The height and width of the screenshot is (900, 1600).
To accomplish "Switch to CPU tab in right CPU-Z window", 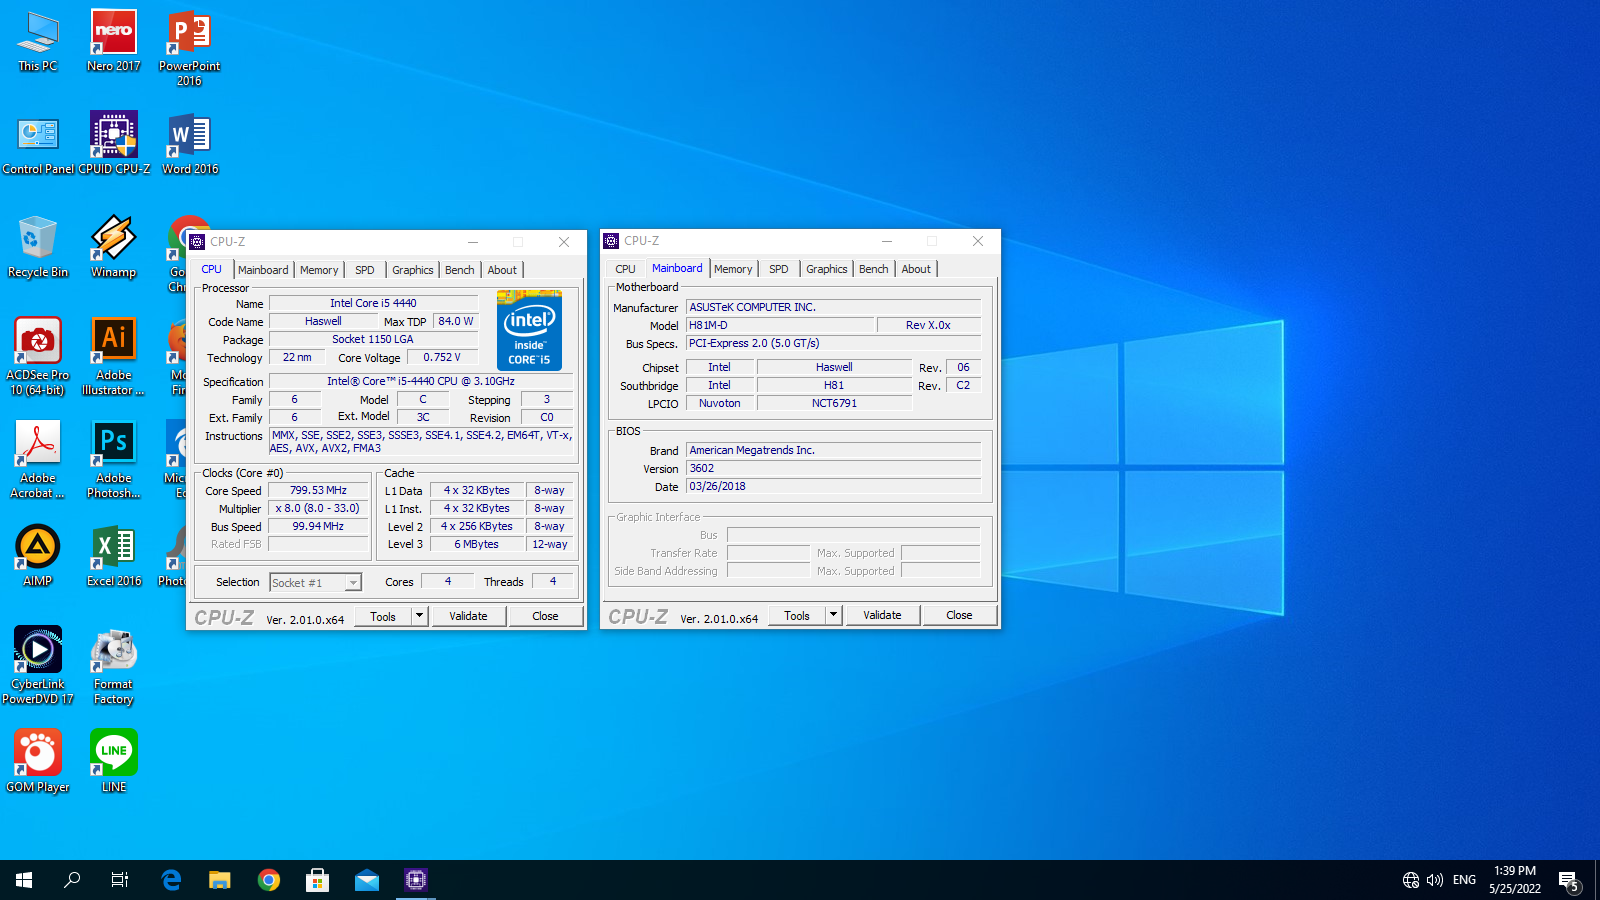I will 626,269.
